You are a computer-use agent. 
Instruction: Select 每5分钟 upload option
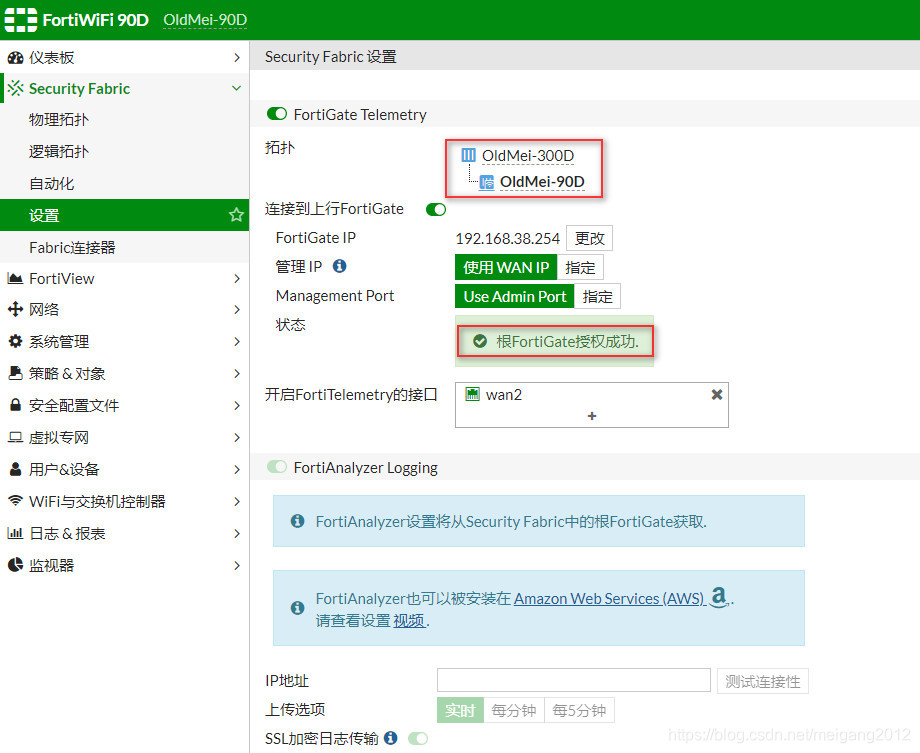579,710
